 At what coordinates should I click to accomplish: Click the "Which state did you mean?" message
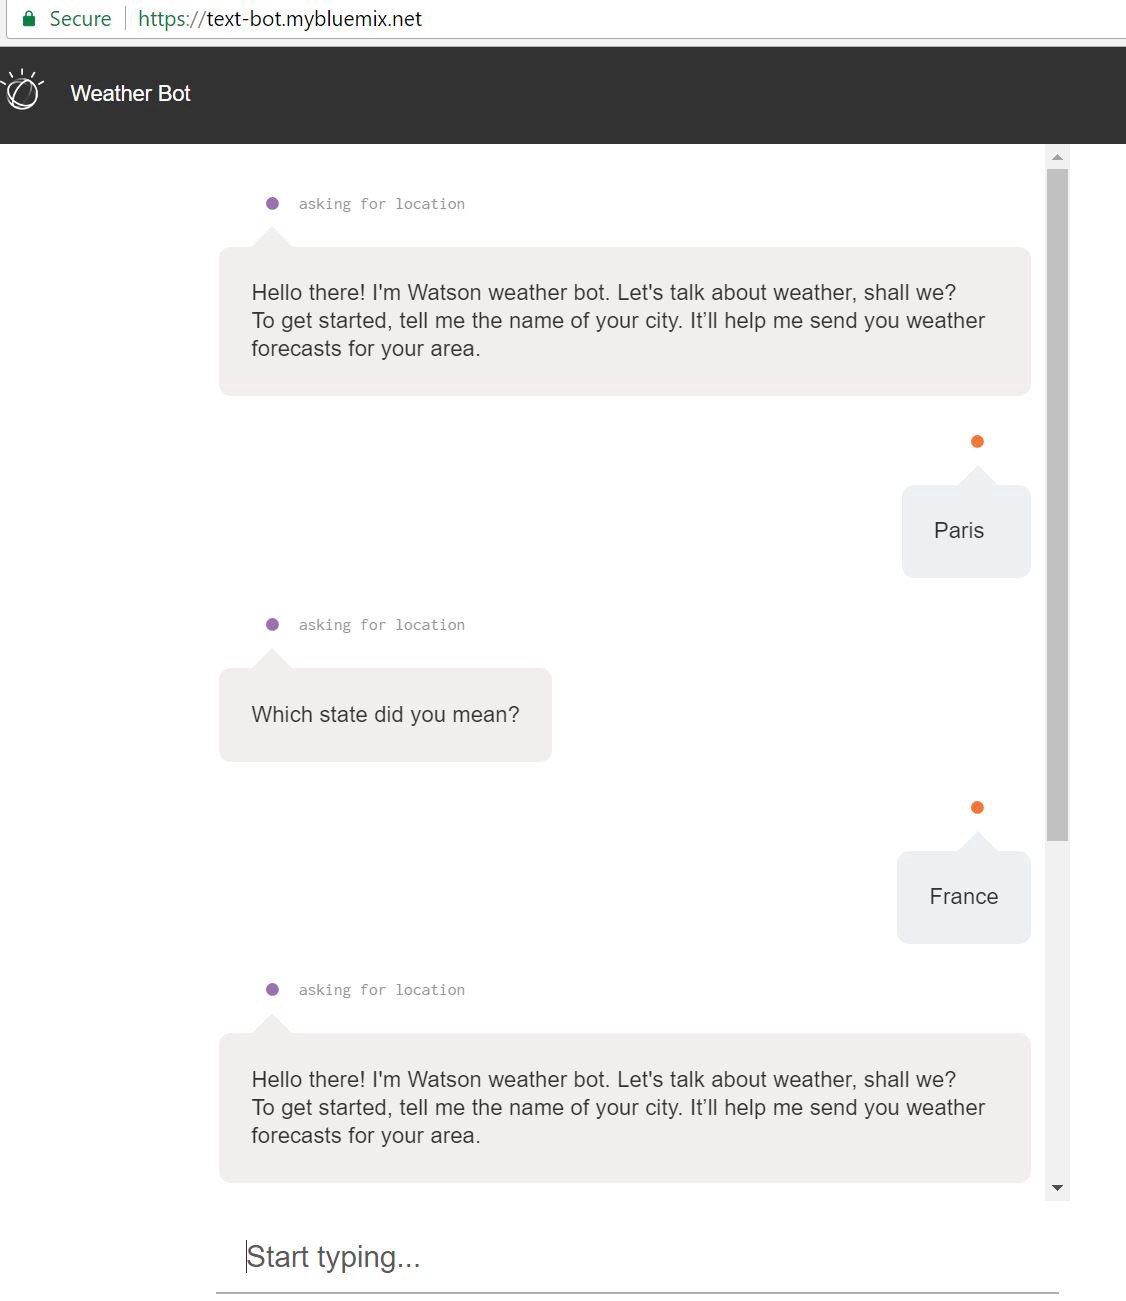tap(385, 715)
